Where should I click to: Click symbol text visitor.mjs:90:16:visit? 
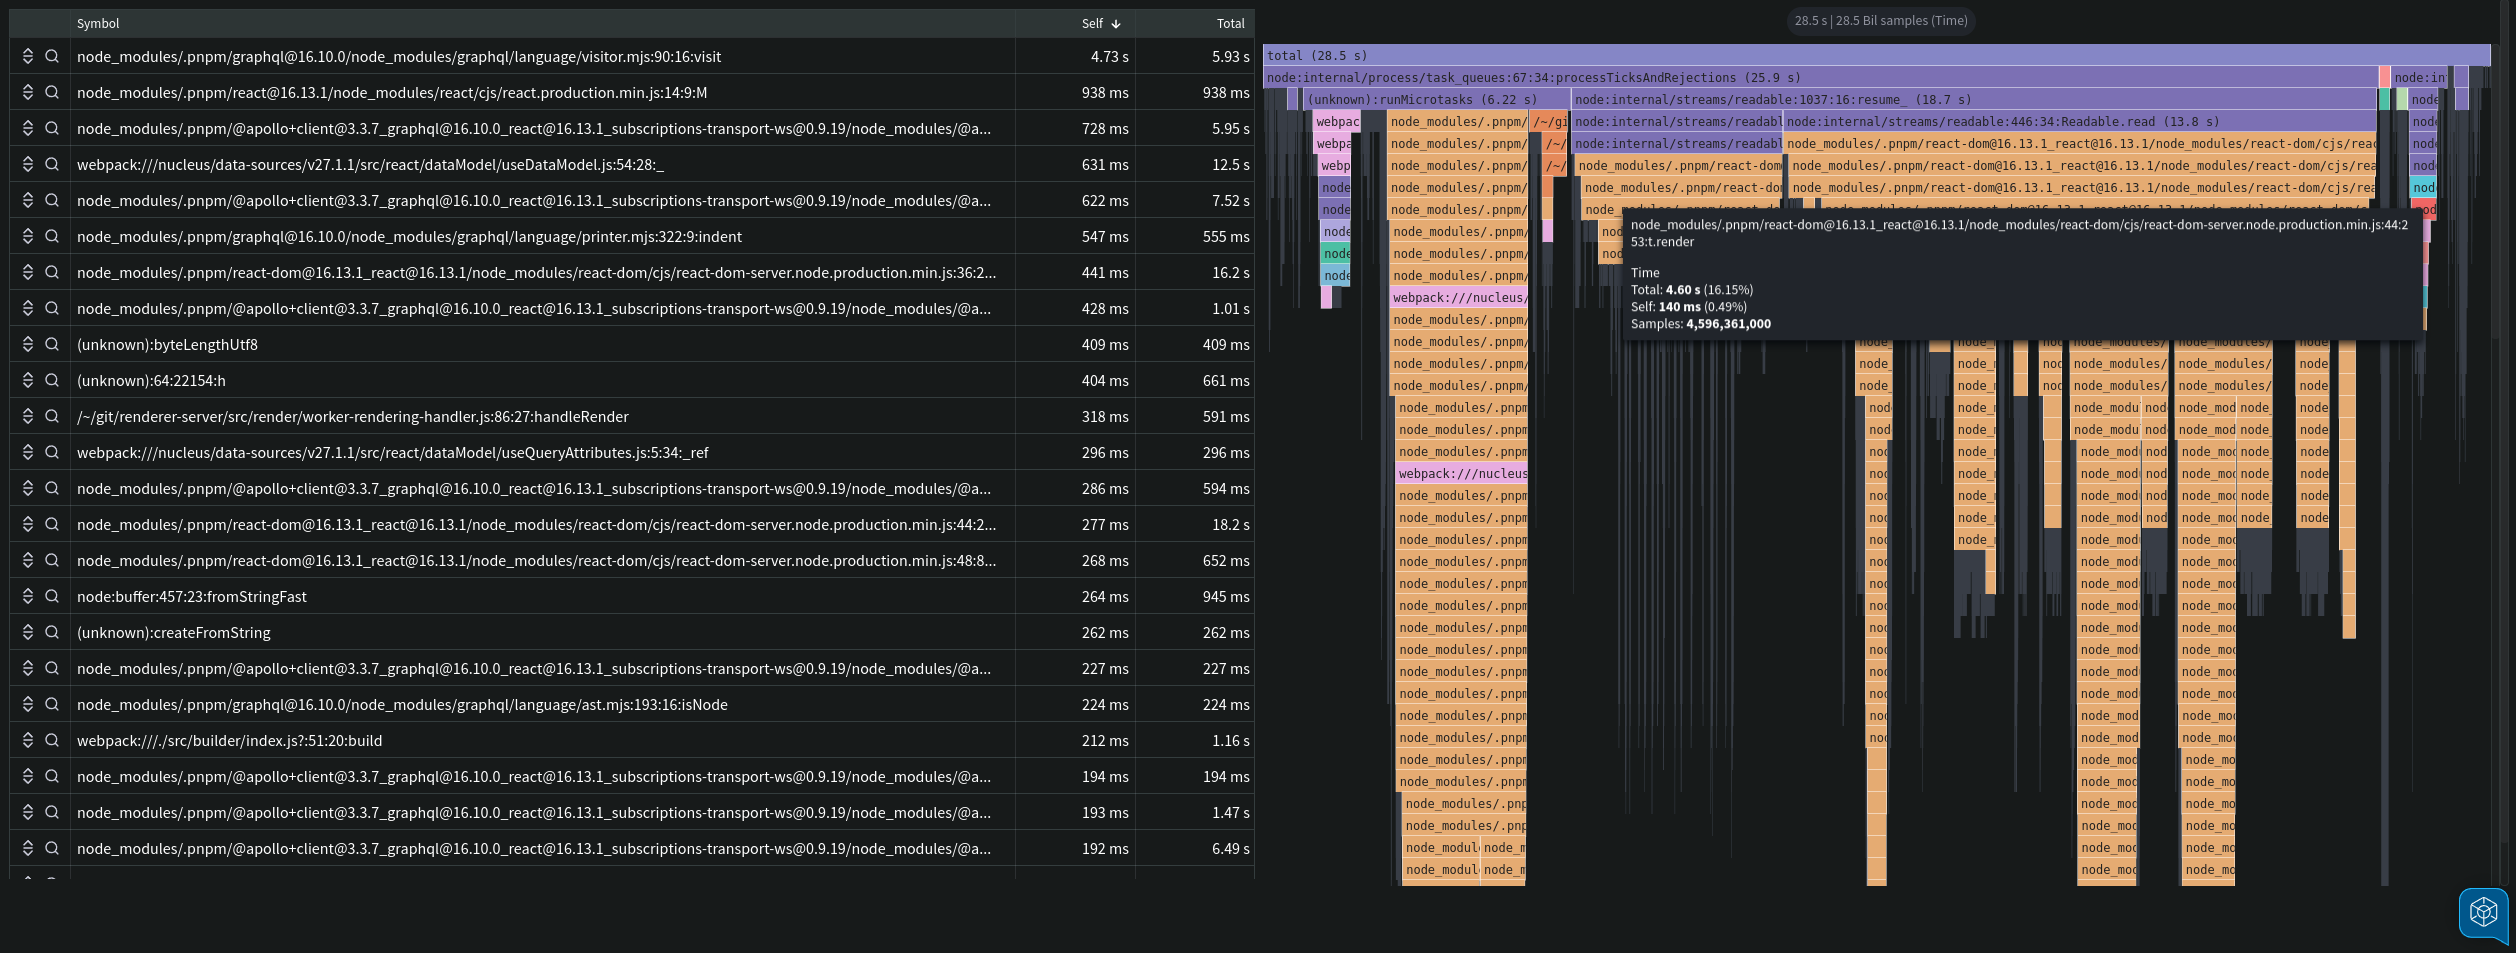pyautogui.click(x=399, y=56)
